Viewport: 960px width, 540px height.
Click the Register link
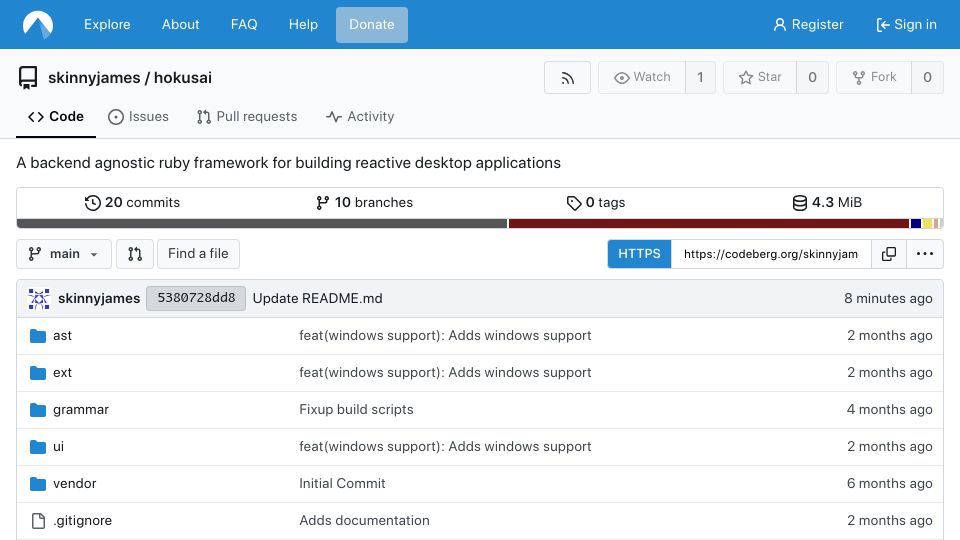(x=808, y=24)
